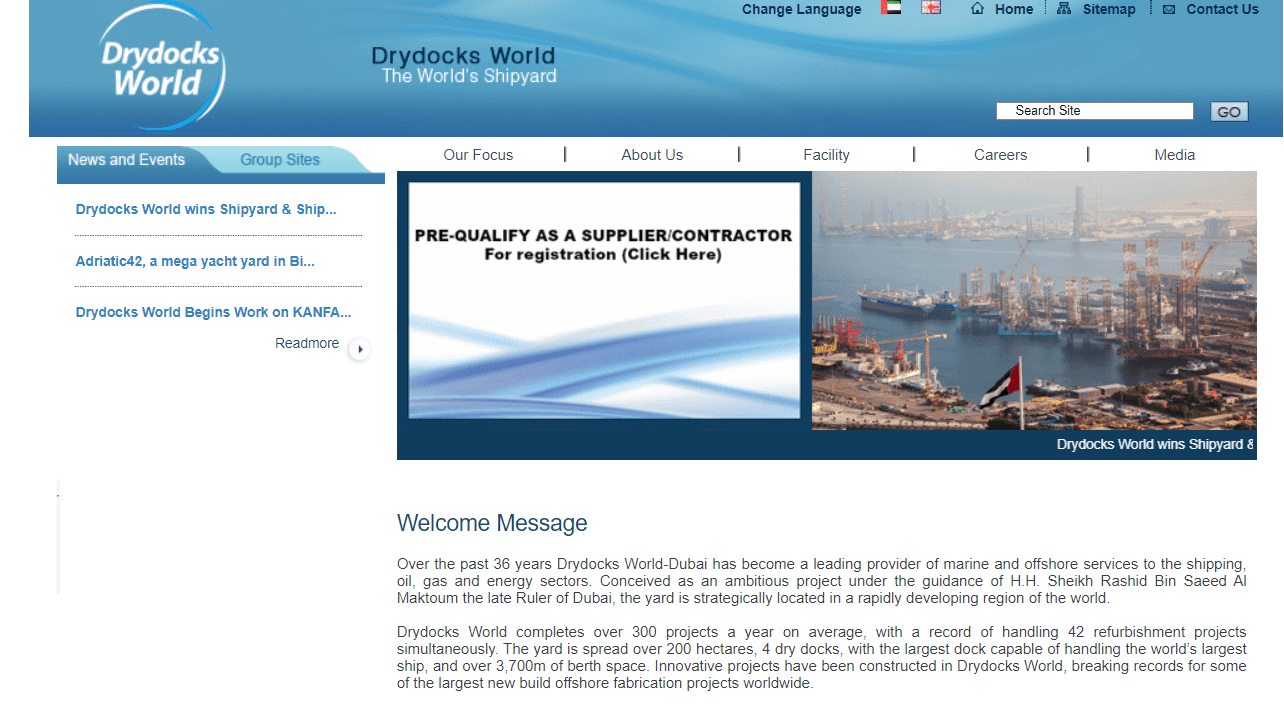
Task: Click the Sitemap tree icon
Action: (x=1064, y=9)
